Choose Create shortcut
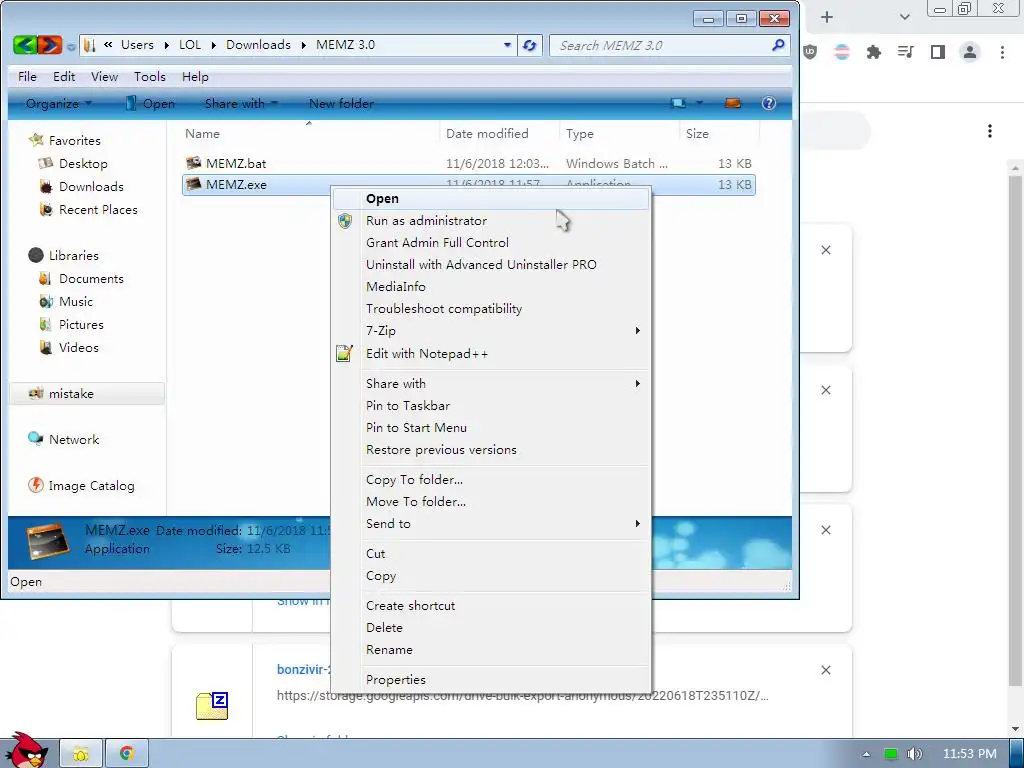 (x=492, y=605)
